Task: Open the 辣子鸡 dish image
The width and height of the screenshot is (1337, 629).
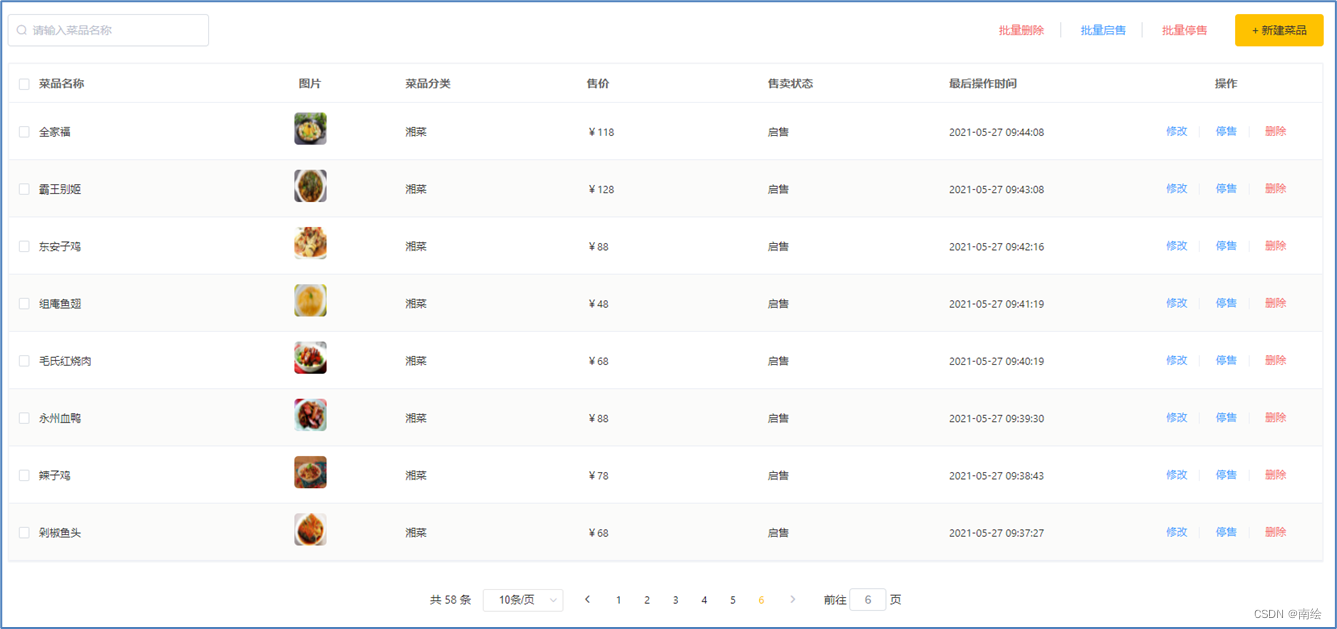Action: click(310, 472)
